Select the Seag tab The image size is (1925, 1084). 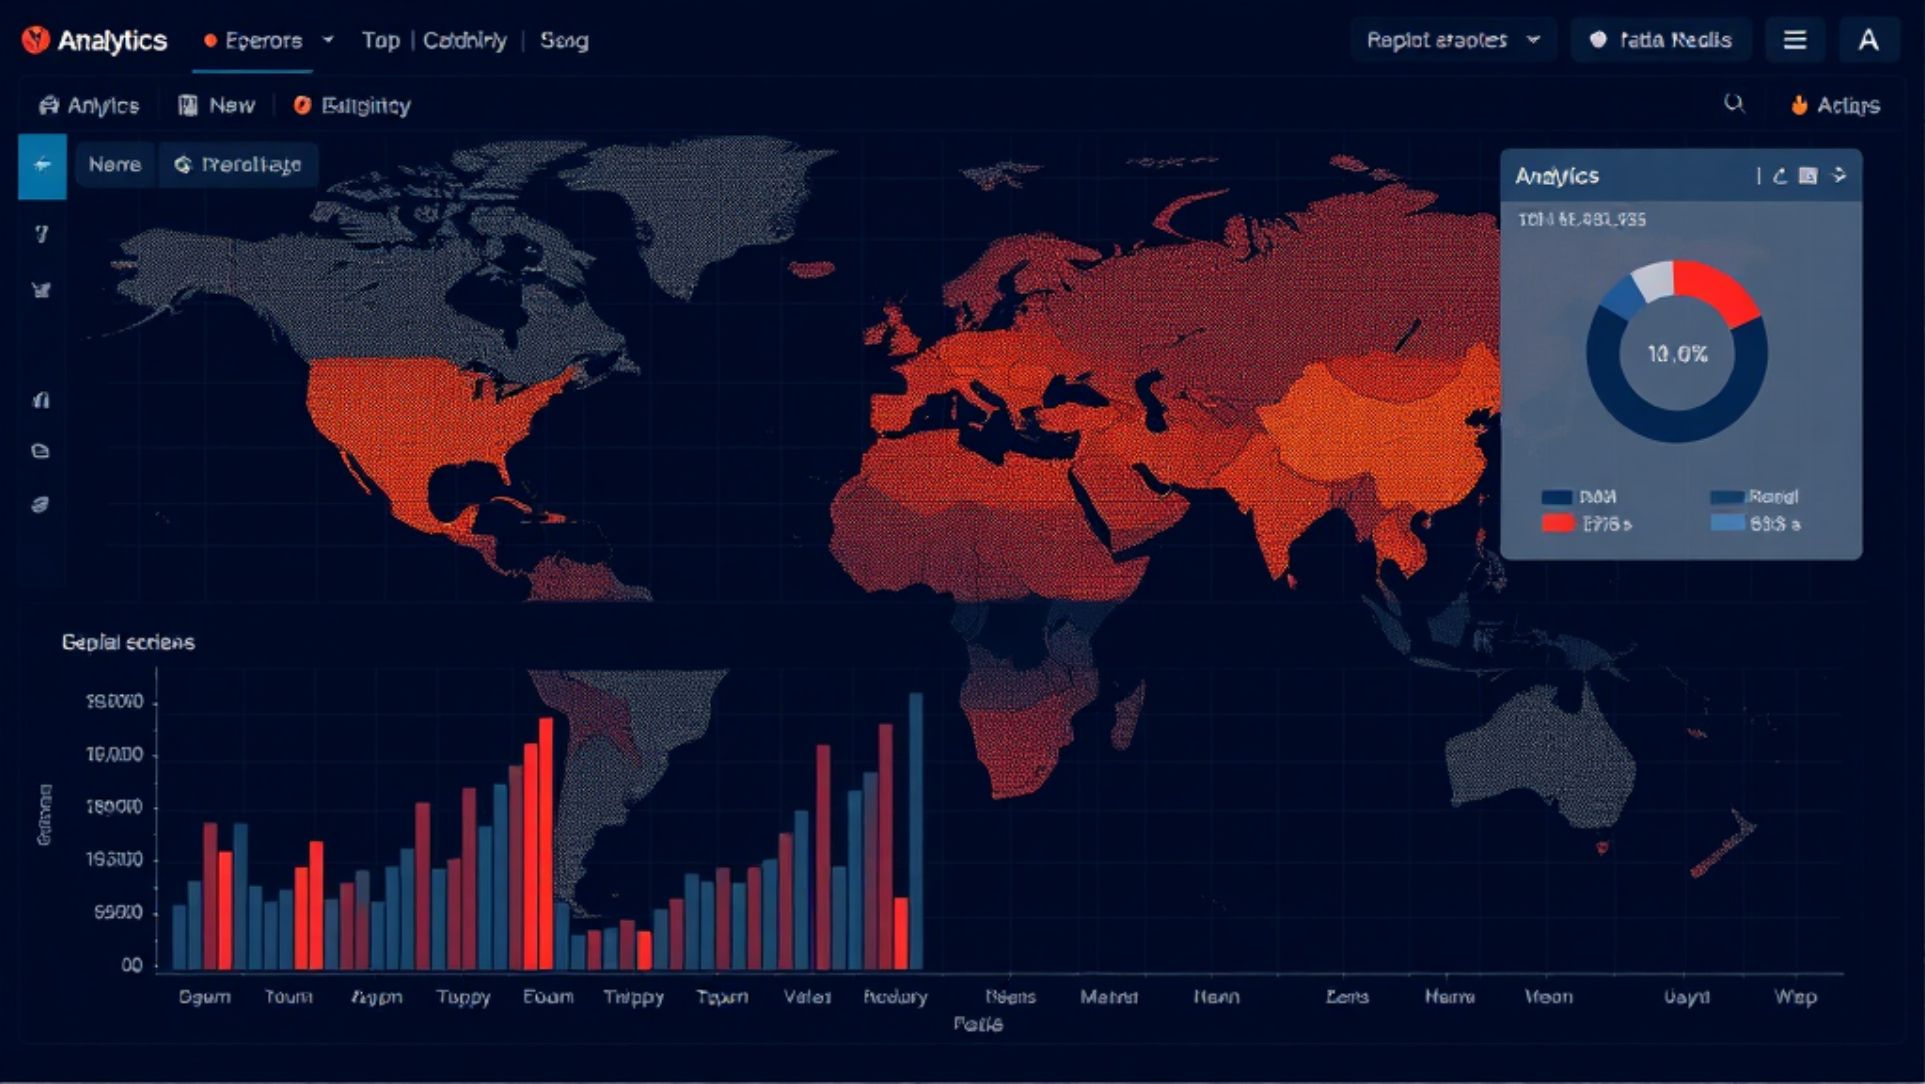564,41
